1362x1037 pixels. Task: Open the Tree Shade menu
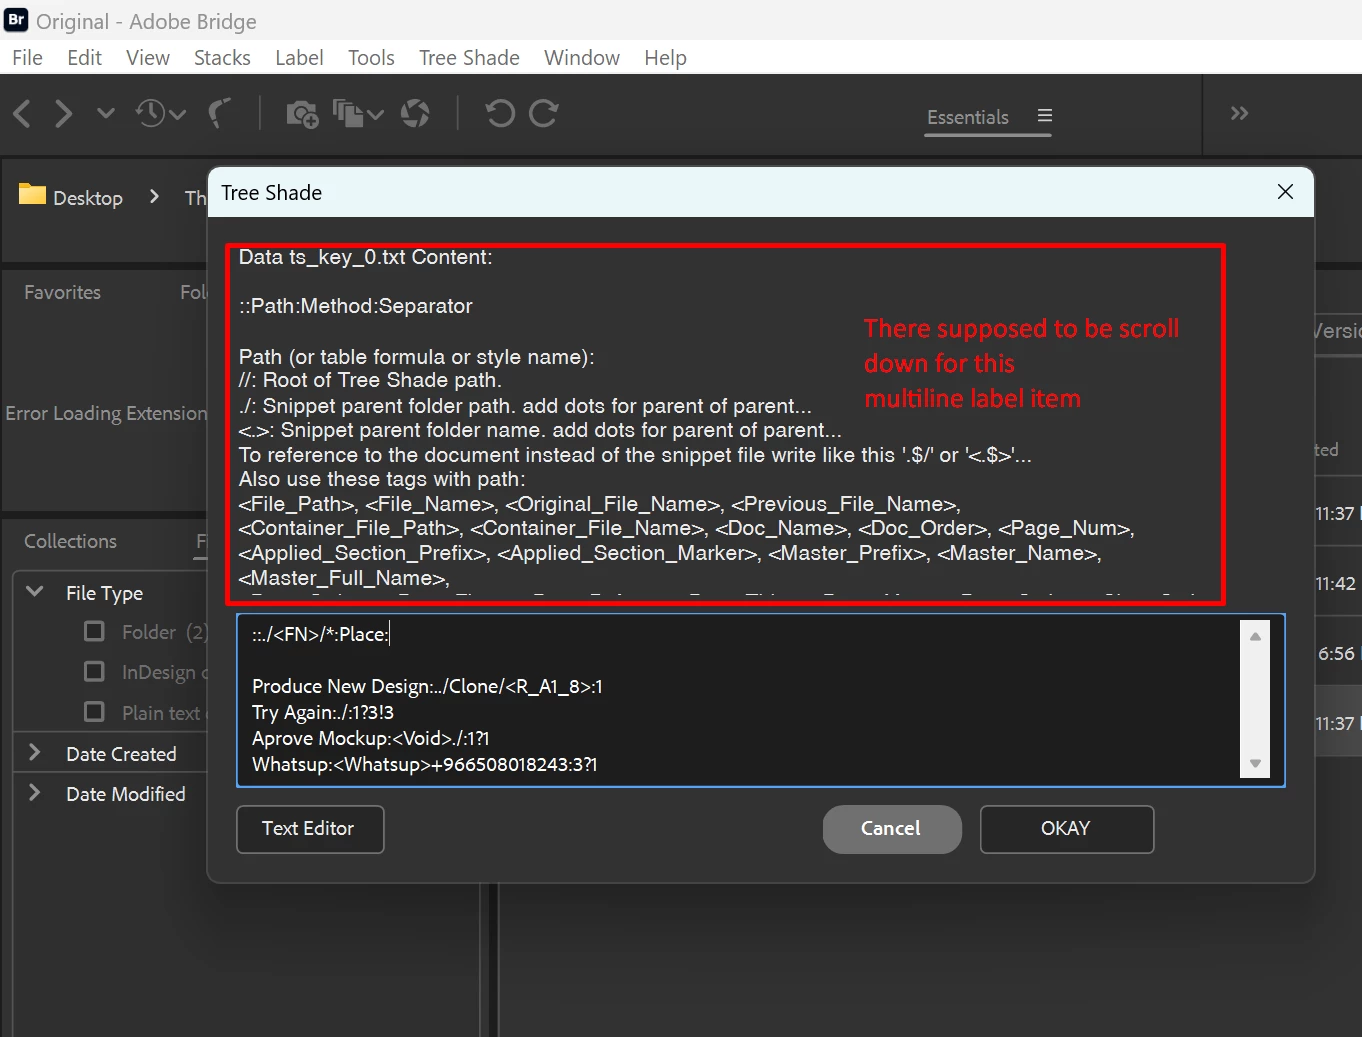[x=469, y=58]
